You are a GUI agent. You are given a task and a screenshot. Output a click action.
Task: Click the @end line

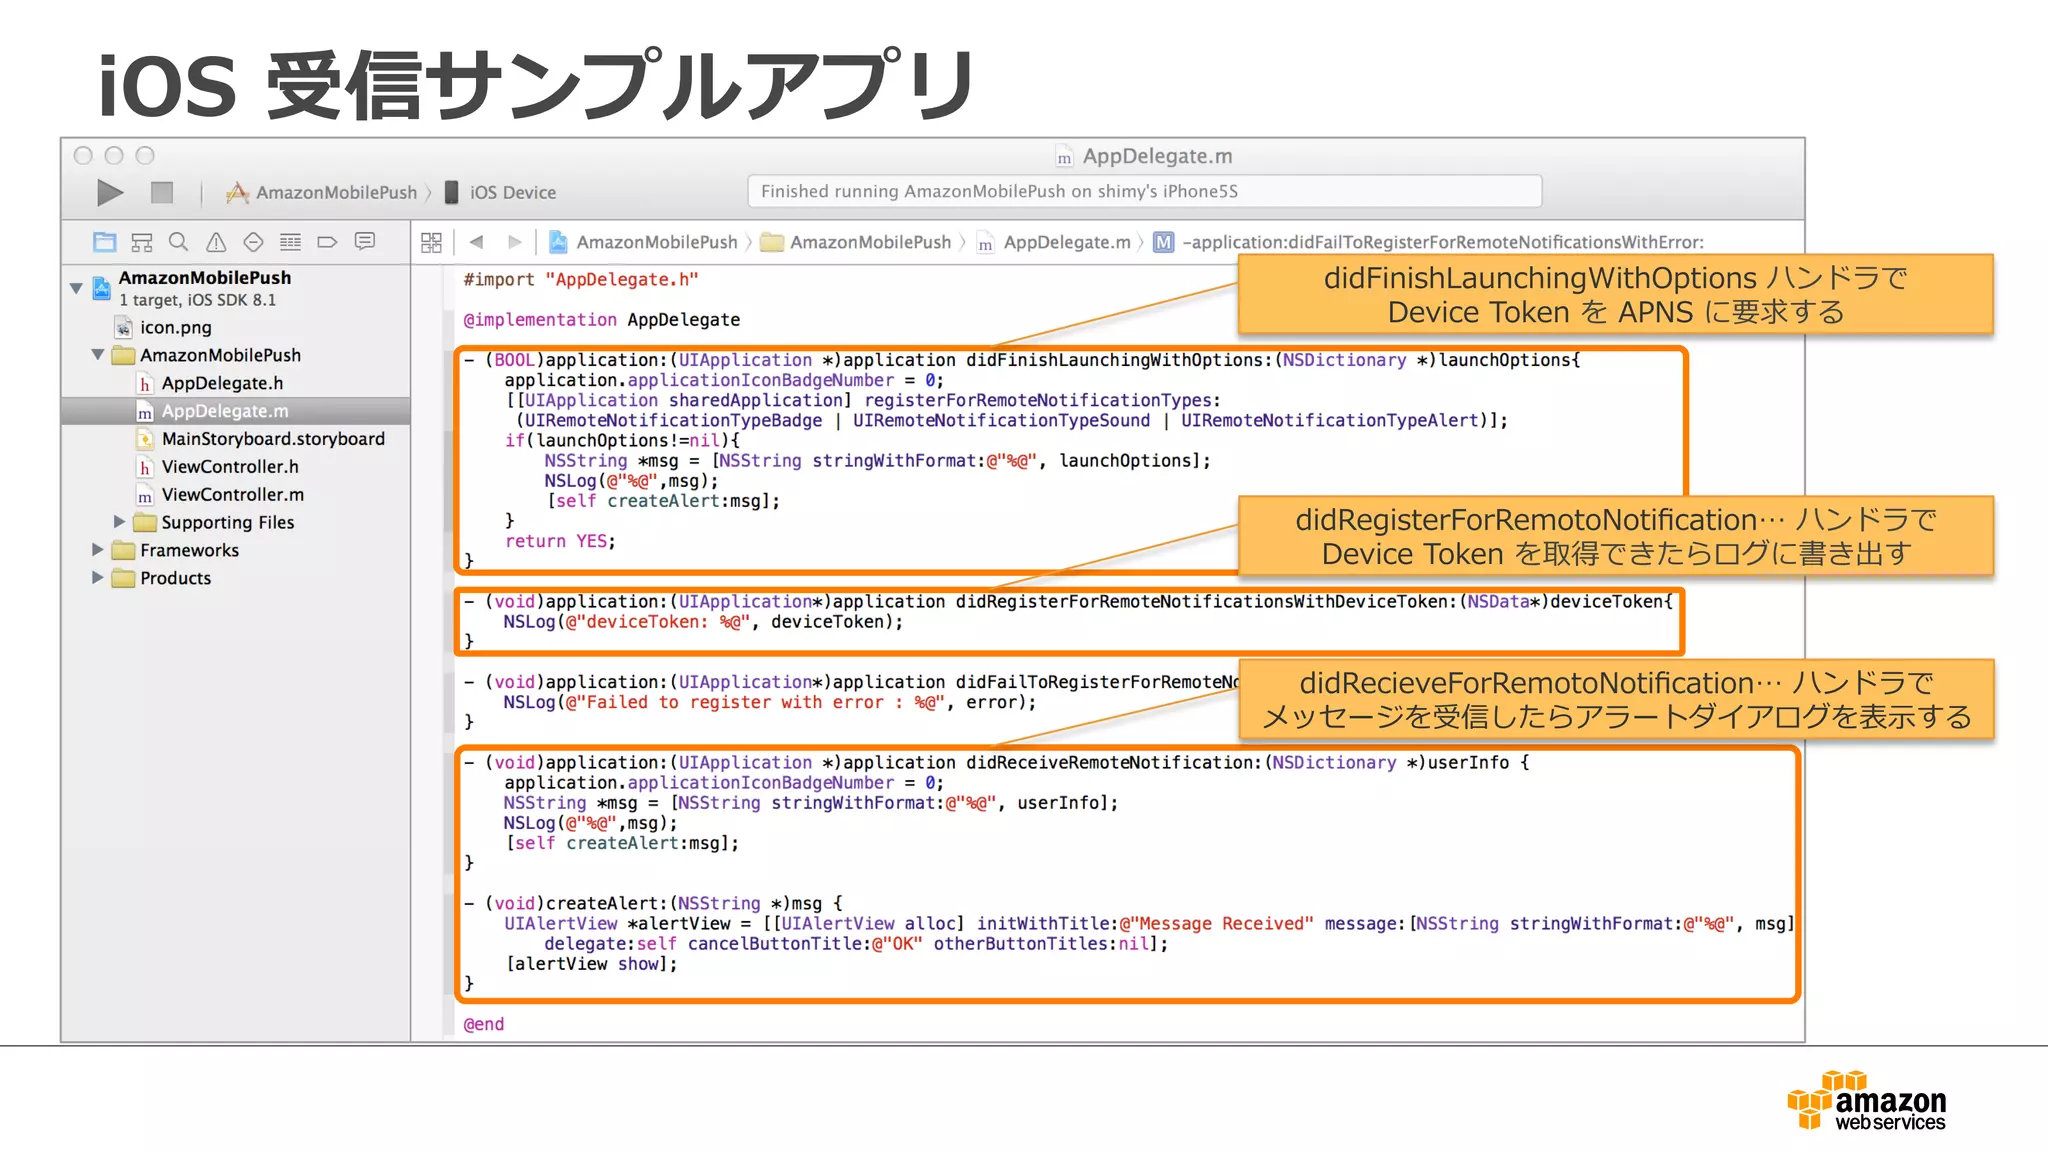click(484, 1024)
